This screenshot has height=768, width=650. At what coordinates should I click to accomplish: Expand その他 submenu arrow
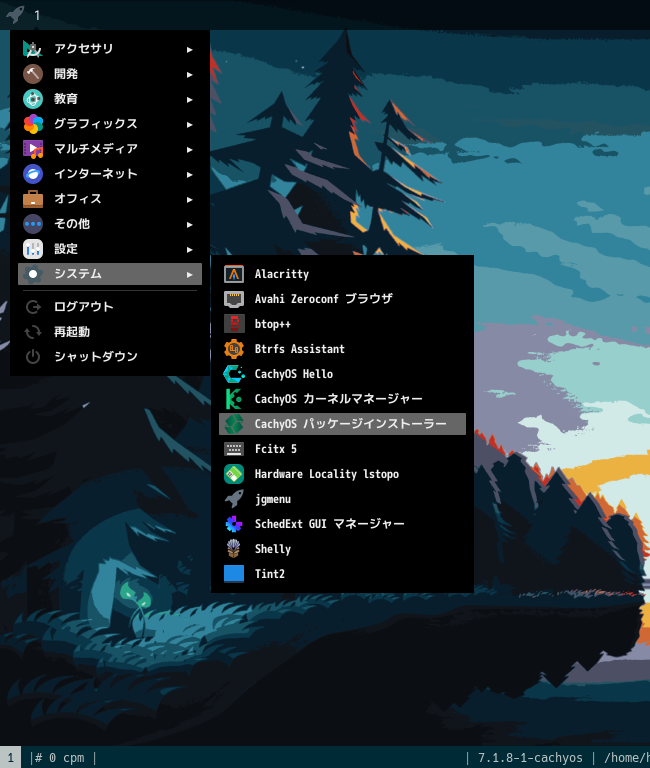pyautogui.click(x=190, y=224)
